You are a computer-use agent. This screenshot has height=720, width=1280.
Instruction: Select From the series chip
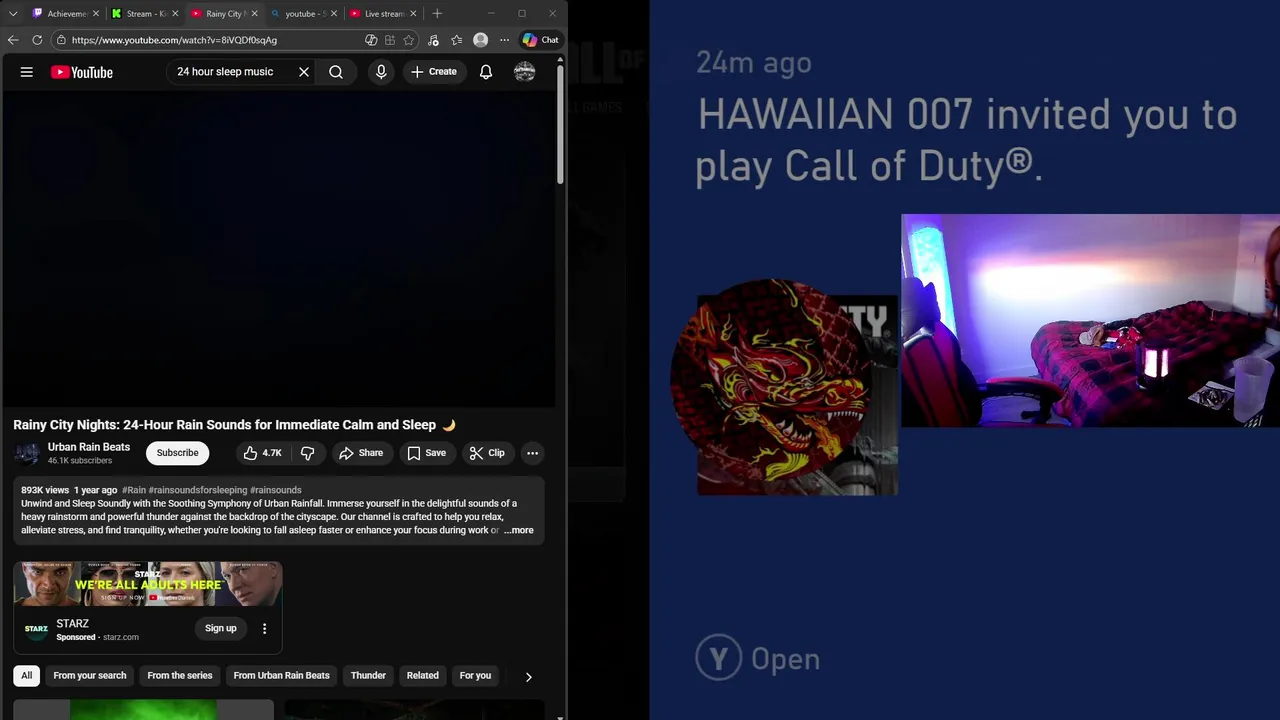coord(180,676)
